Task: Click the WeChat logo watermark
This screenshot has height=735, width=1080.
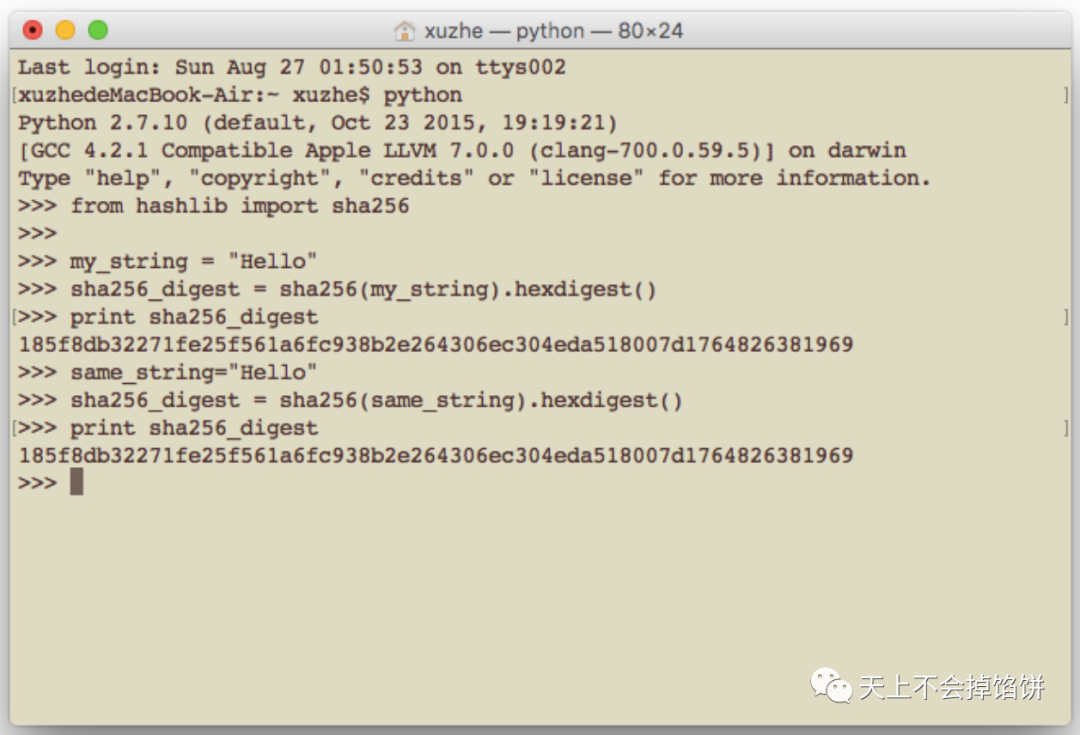Action: [x=831, y=685]
